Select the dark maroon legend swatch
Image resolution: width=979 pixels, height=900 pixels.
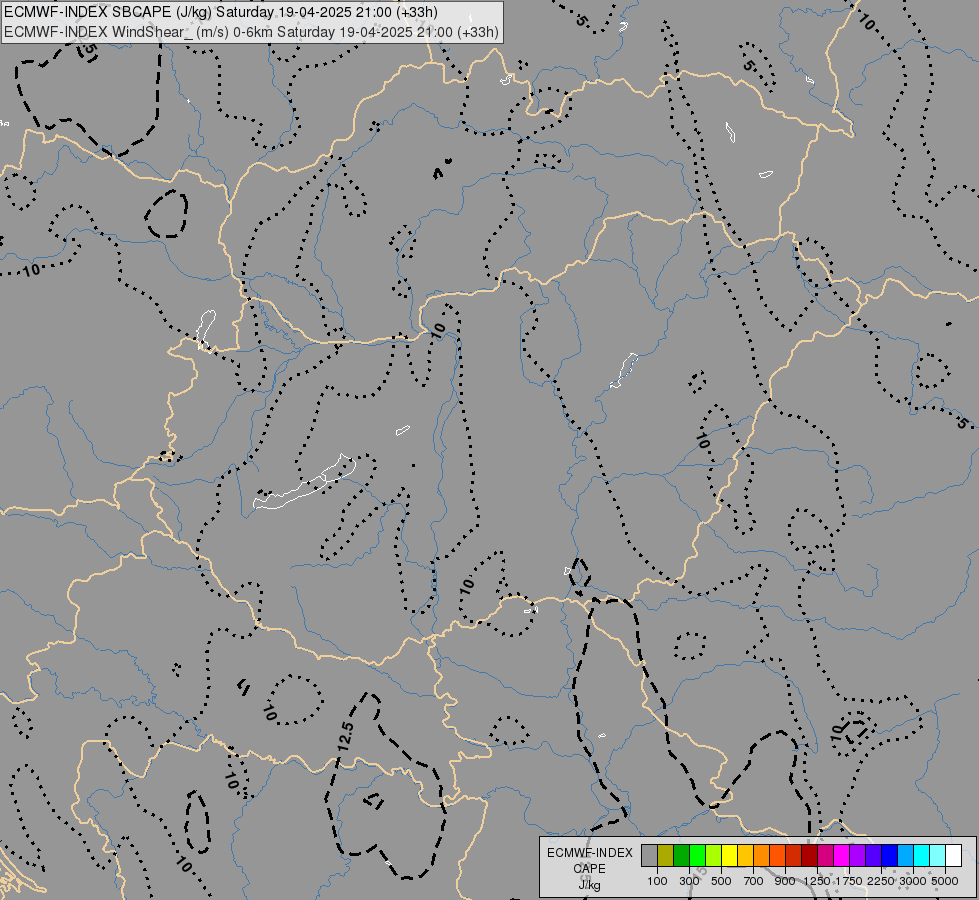pyautogui.click(x=810, y=856)
